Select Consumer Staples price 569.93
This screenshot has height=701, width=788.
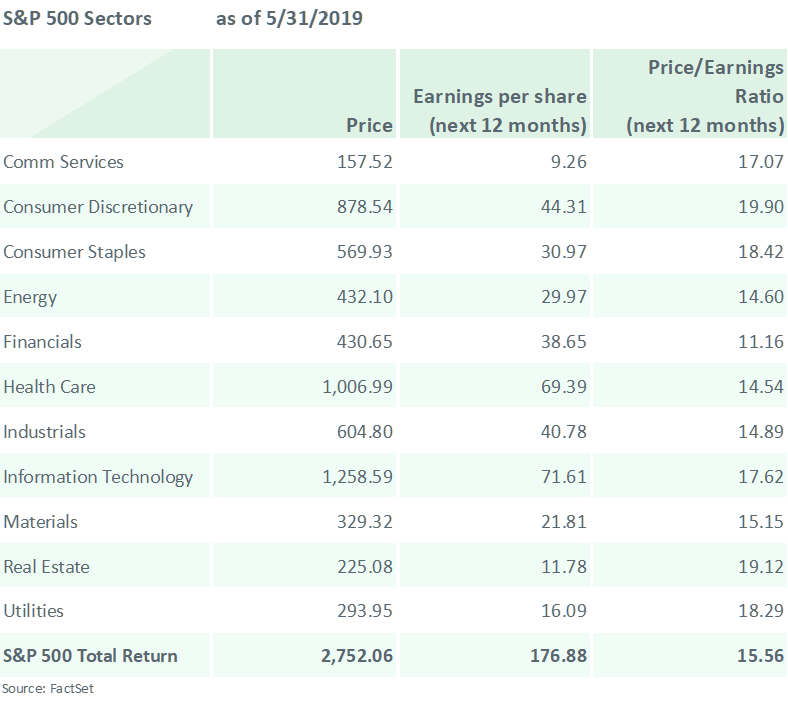(365, 252)
